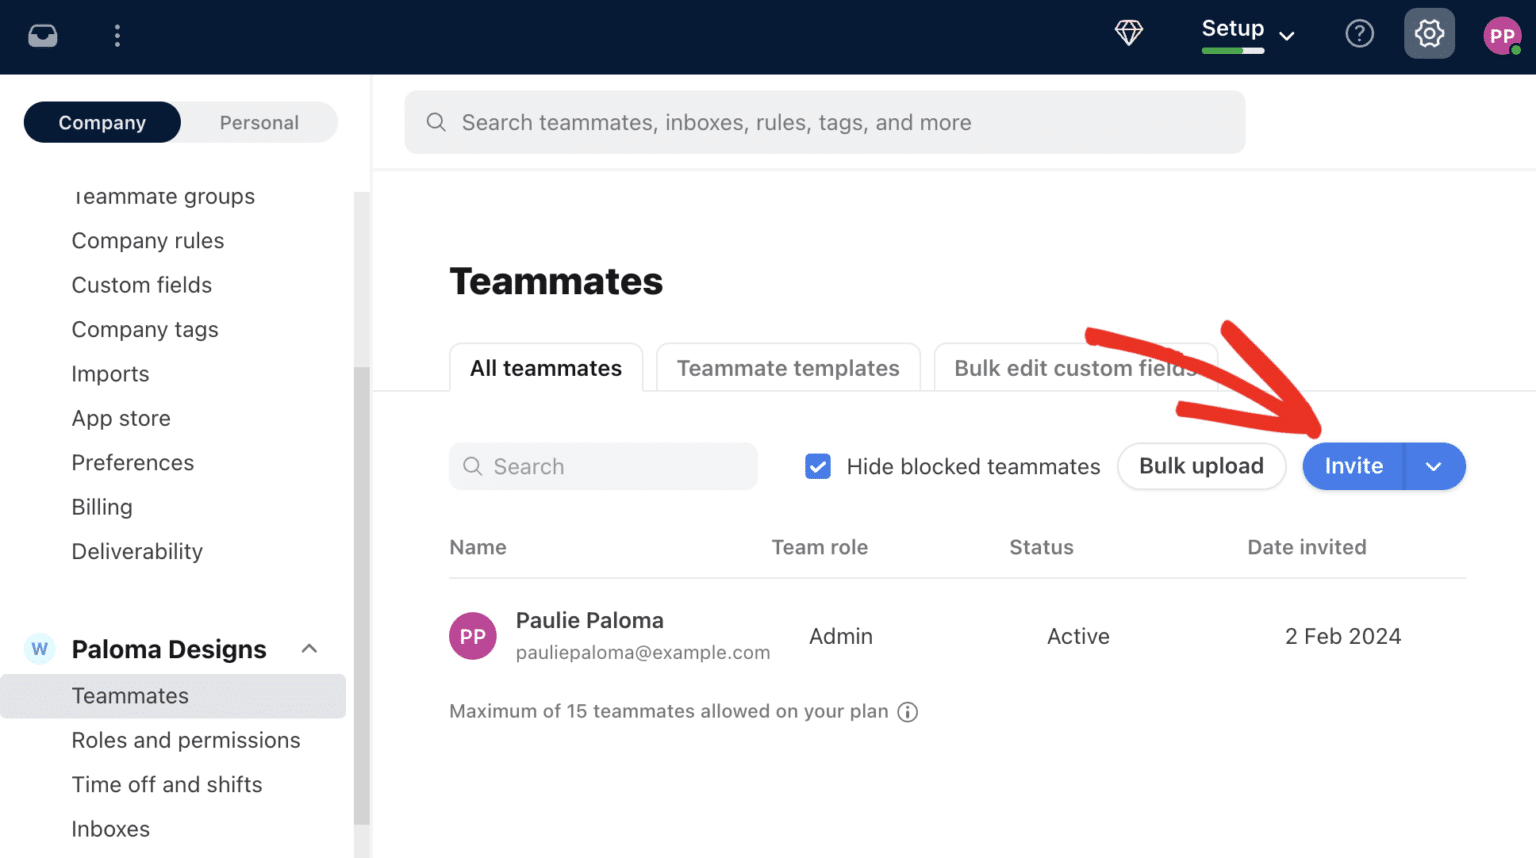
Task: Open the inbox icon in top bar
Action: [43, 34]
